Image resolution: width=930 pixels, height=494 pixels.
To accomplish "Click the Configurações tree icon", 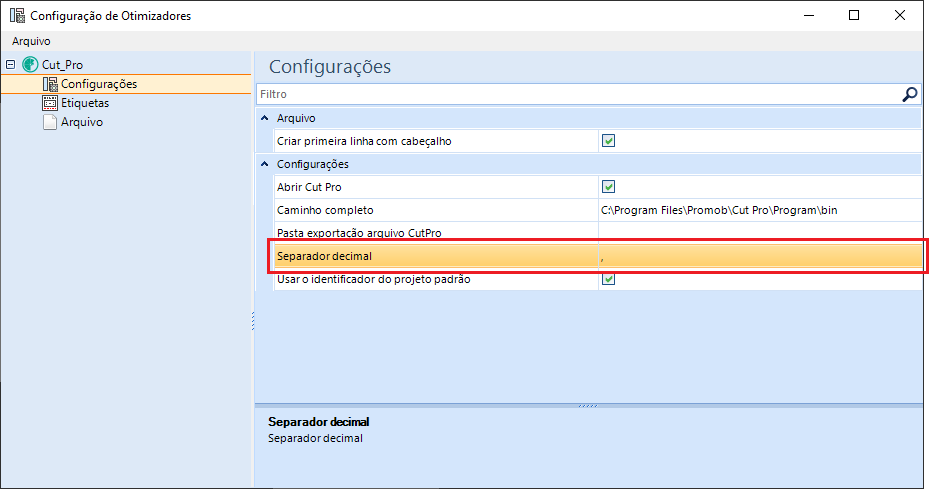I will [50, 84].
